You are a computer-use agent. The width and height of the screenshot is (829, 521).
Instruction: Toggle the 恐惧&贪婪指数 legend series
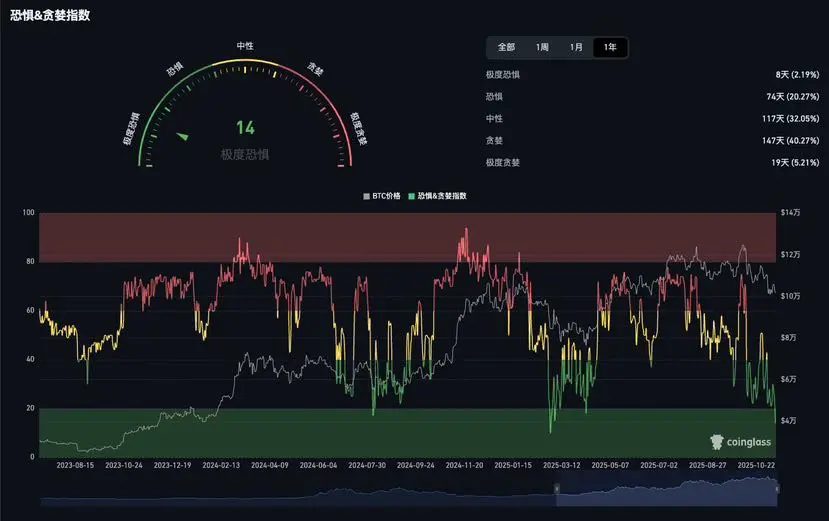coord(437,196)
